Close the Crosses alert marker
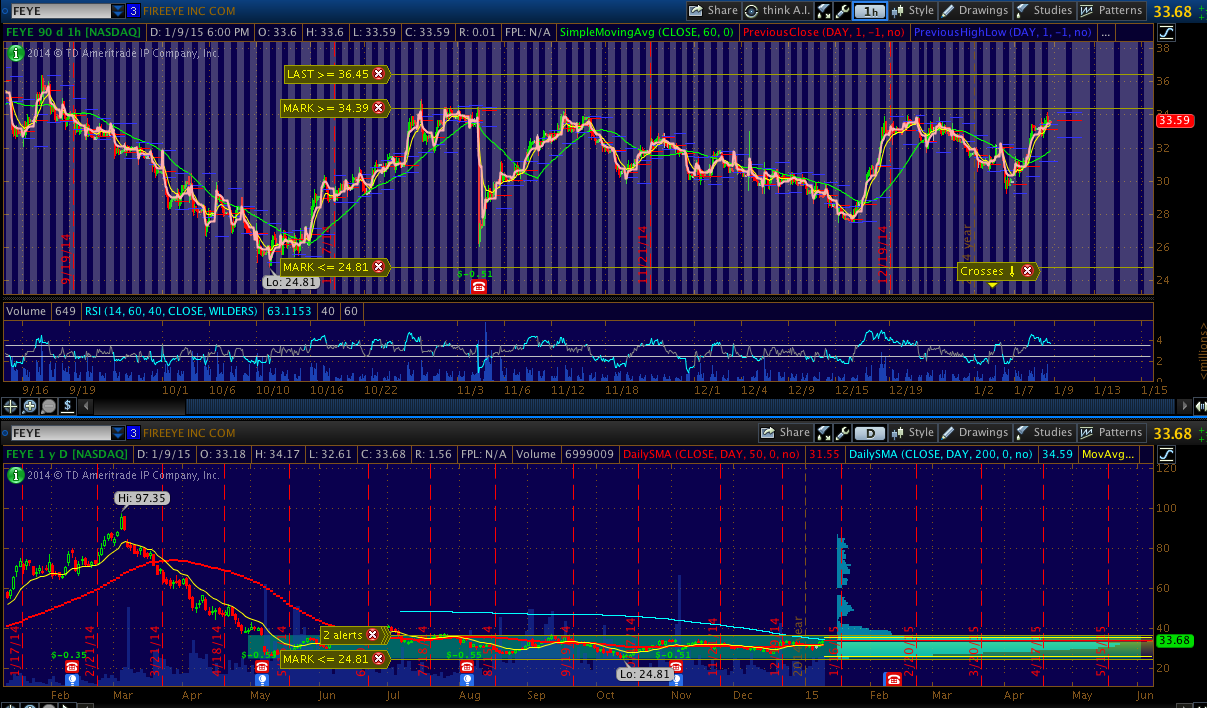The height and width of the screenshot is (708, 1207). (x=1027, y=271)
